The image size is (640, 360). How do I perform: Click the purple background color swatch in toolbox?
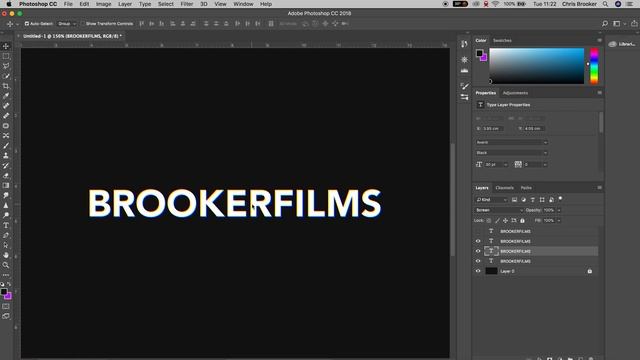pyautogui.click(x=9, y=296)
